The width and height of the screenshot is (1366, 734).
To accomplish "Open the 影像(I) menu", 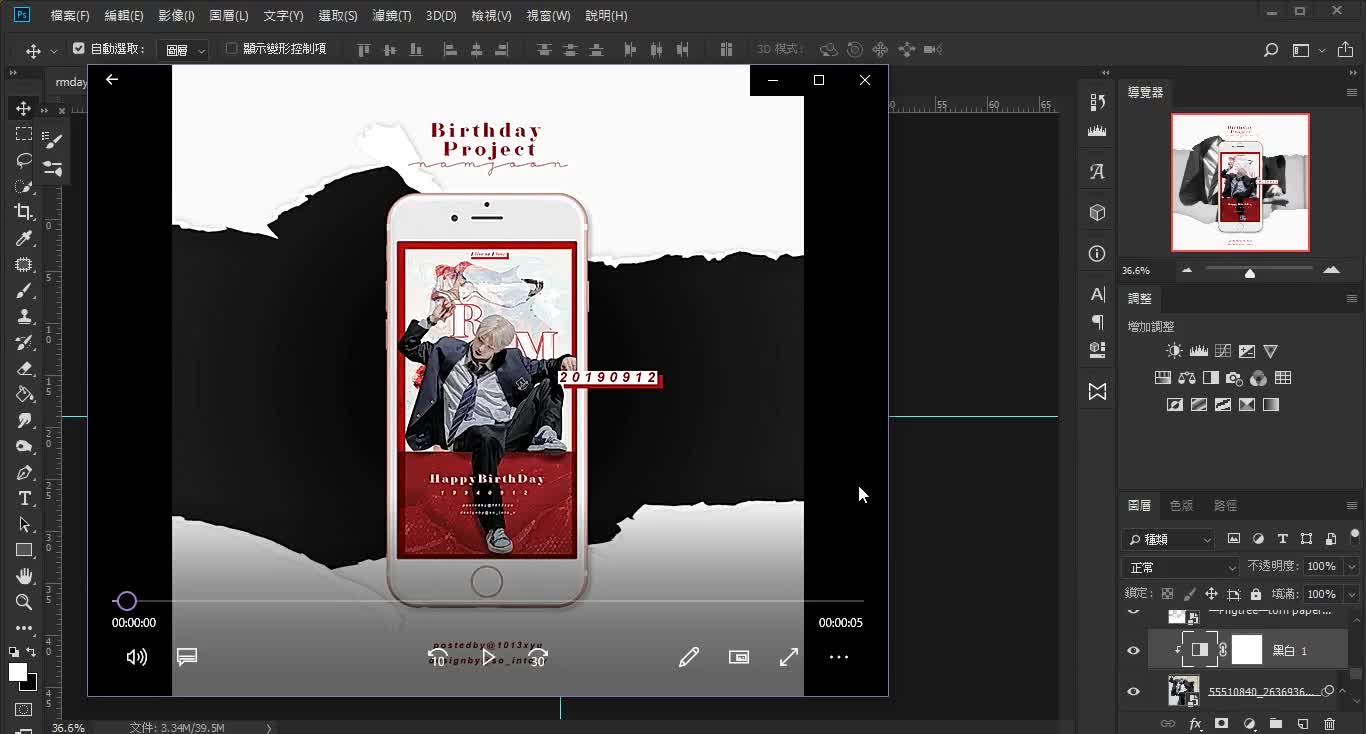I will [176, 16].
